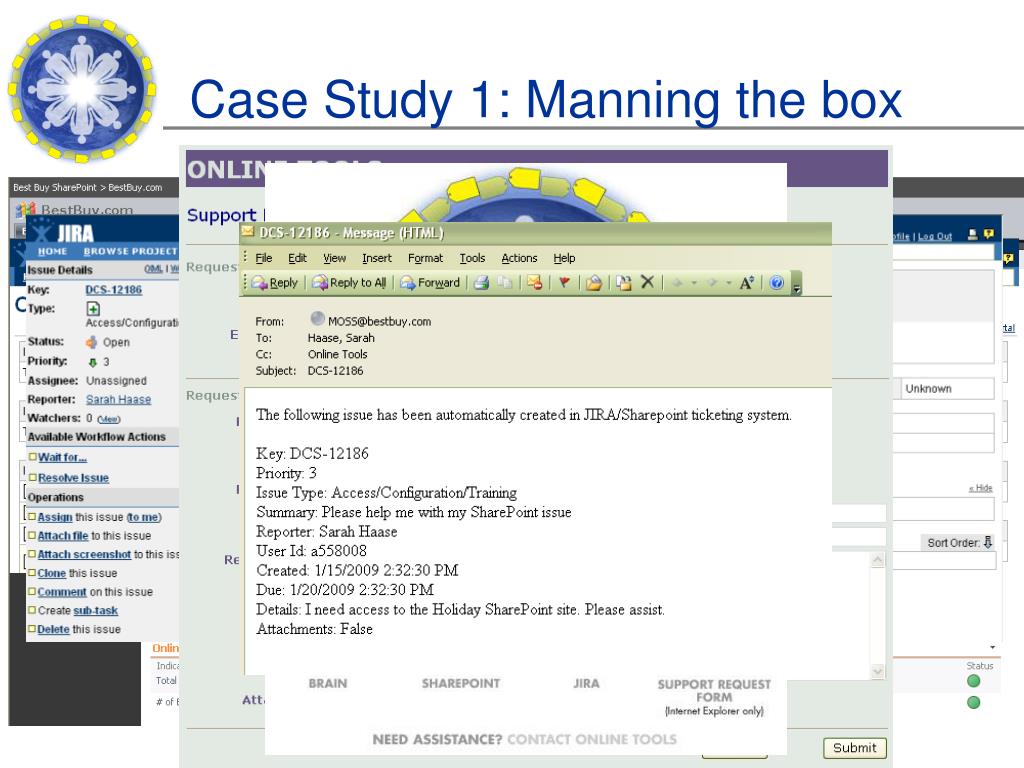Open the Support Request Form footer link
The width and height of the screenshot is (1024, 768).
(714, 690)
